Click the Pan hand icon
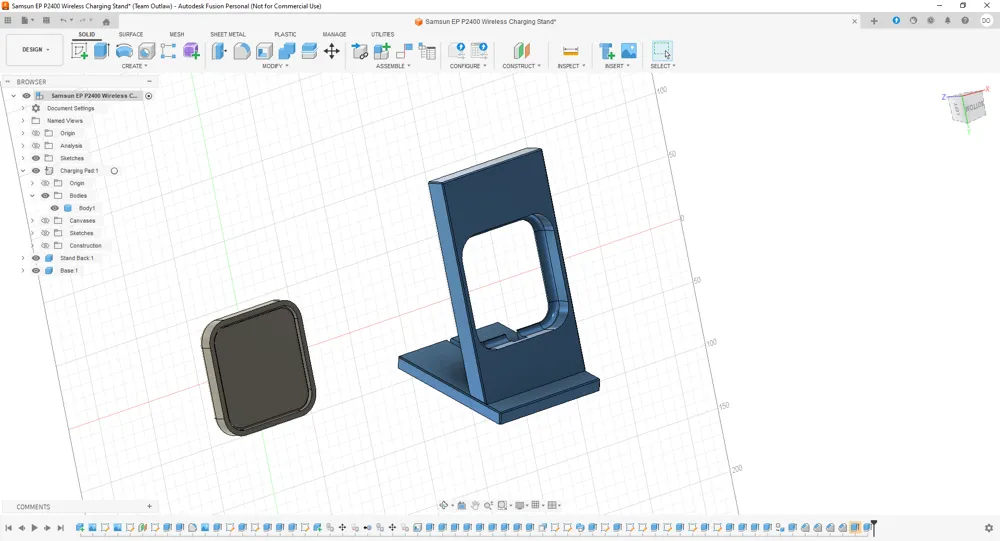This screenshot has width=1000, height=541. click(x=475, y=505)
